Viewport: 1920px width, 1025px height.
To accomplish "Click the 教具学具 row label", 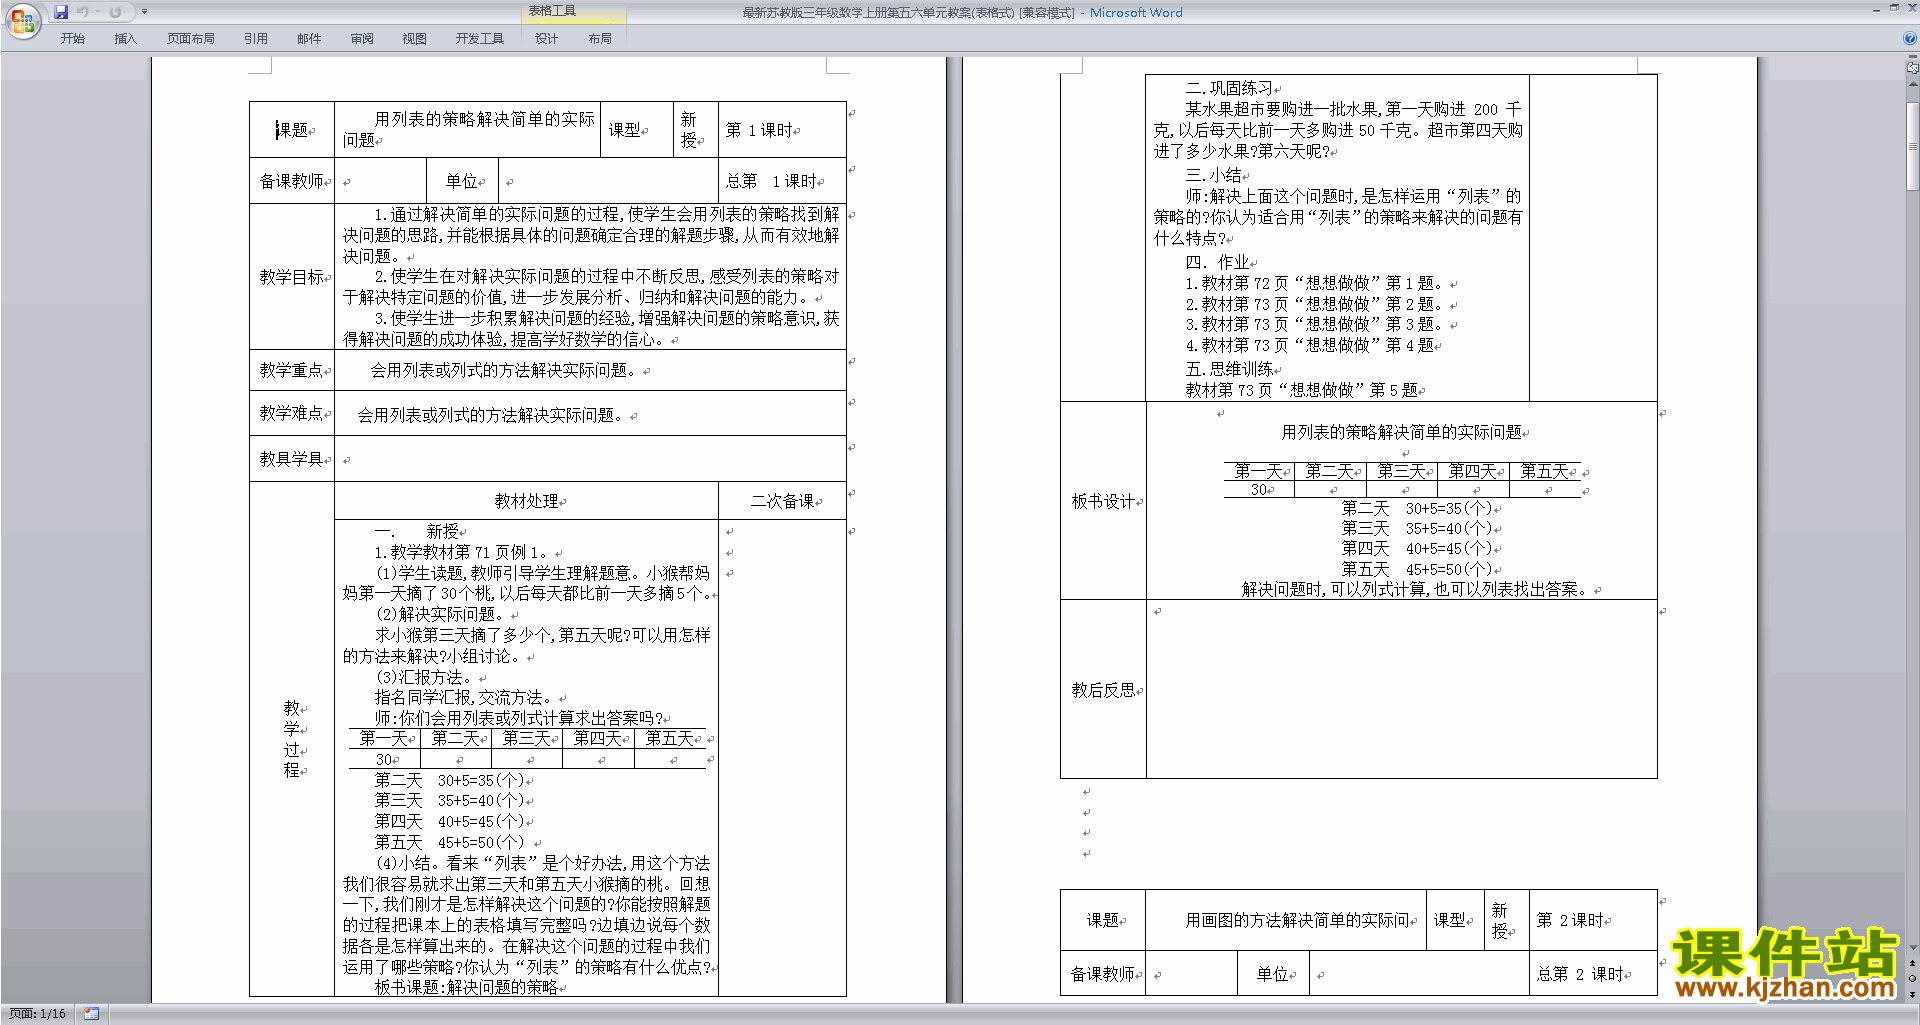I will (292, 459).
